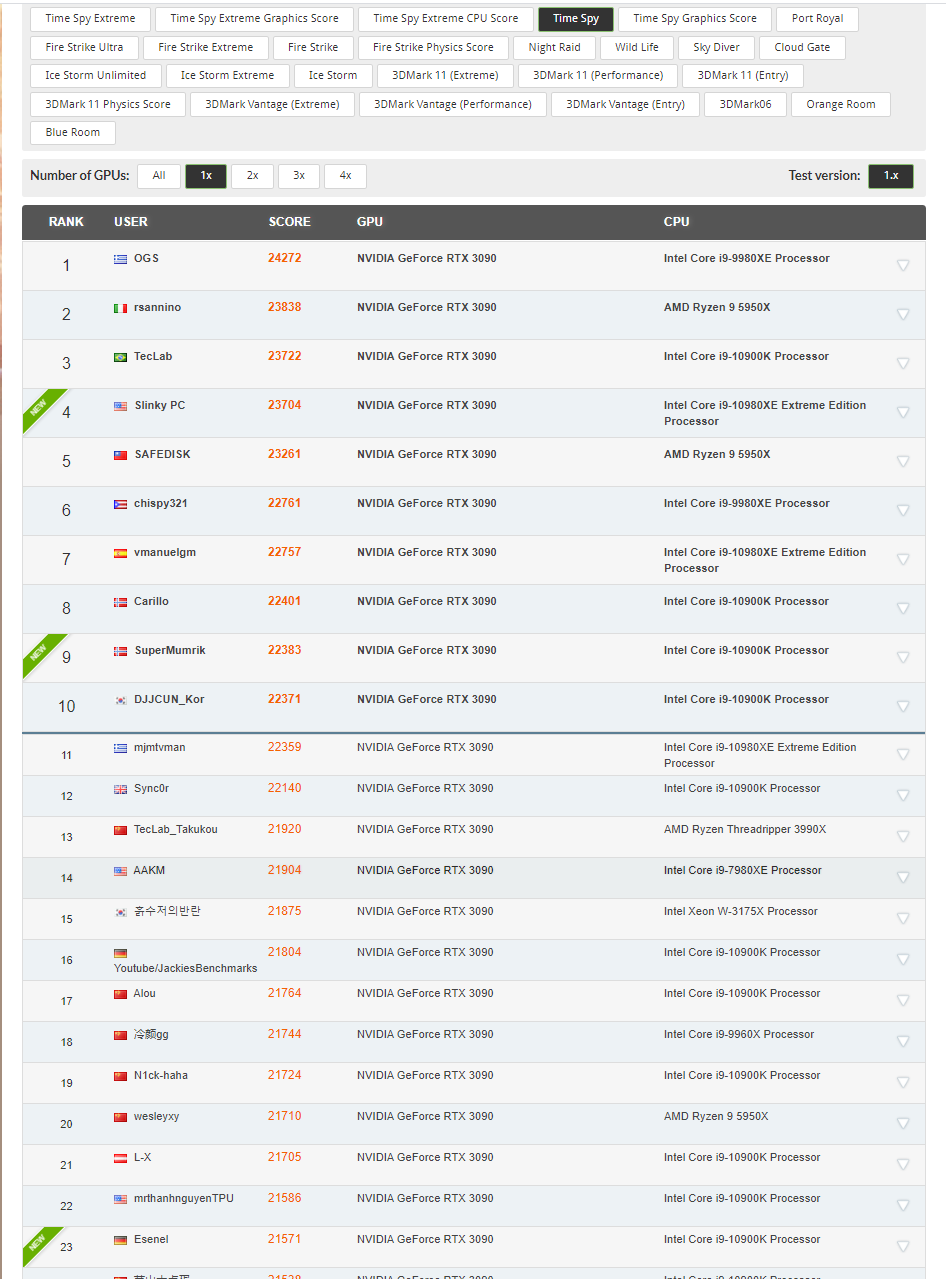Filter results to 2x GPUs
The height and width of the screenshot is (1279, 946).
tap(252, 176)
